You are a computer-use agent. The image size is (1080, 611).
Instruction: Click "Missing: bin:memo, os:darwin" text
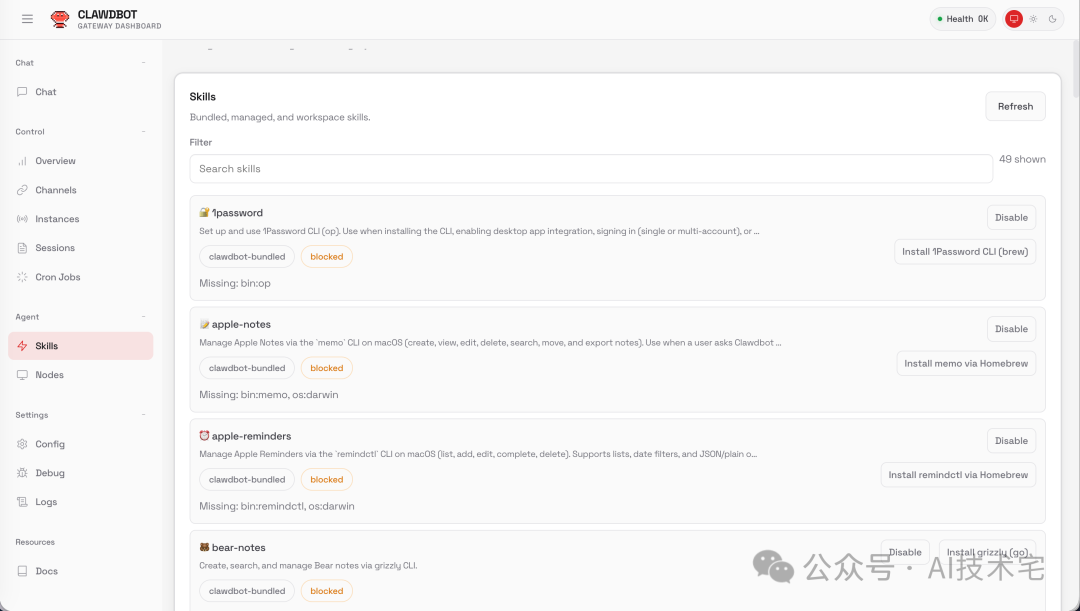coord(269,395)
